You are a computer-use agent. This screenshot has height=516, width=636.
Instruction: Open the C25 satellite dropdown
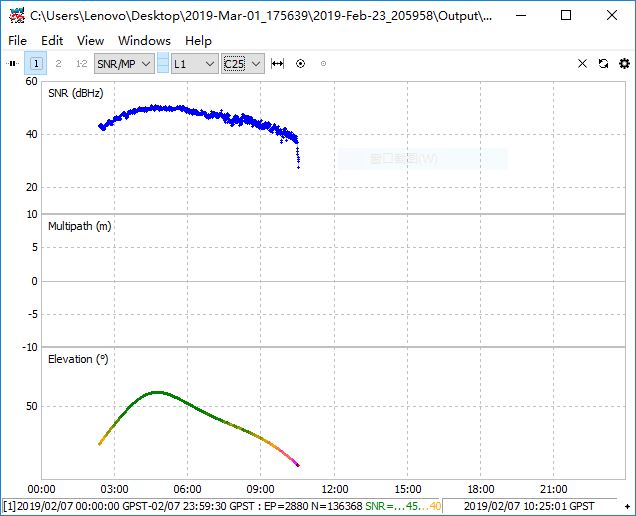click(243, 64)
